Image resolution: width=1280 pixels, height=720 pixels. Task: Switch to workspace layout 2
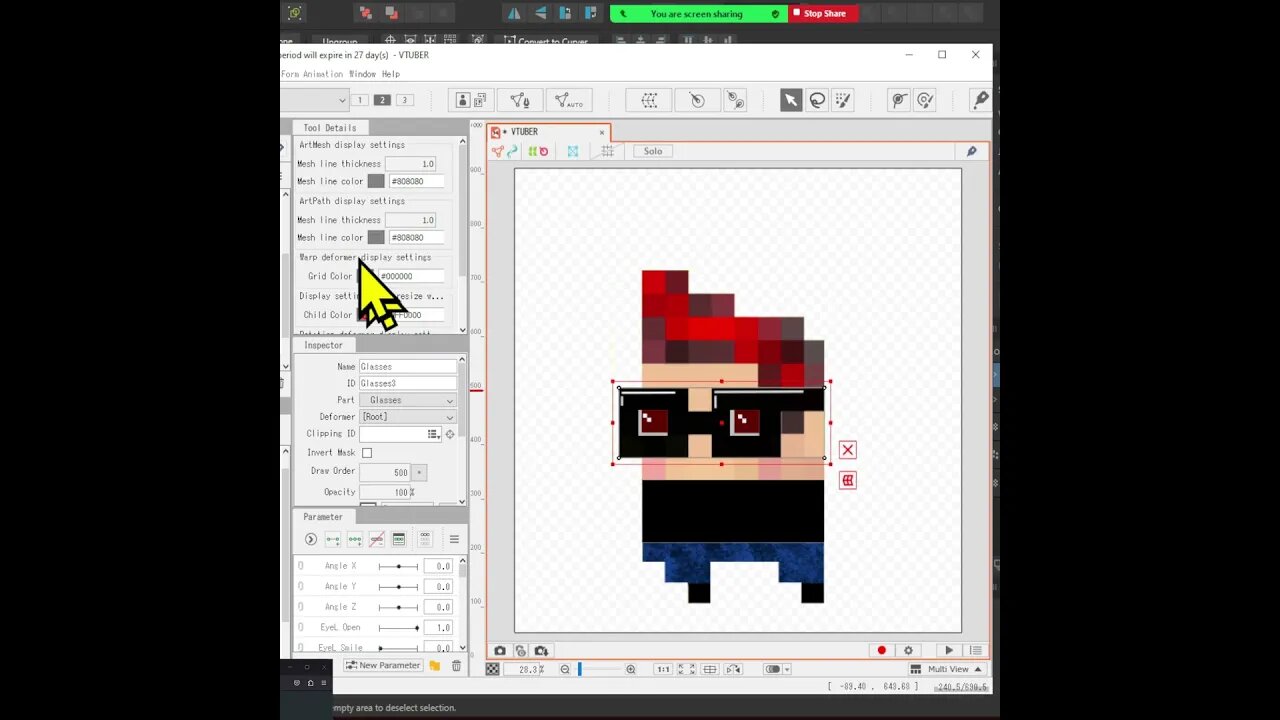coord(382,100)
